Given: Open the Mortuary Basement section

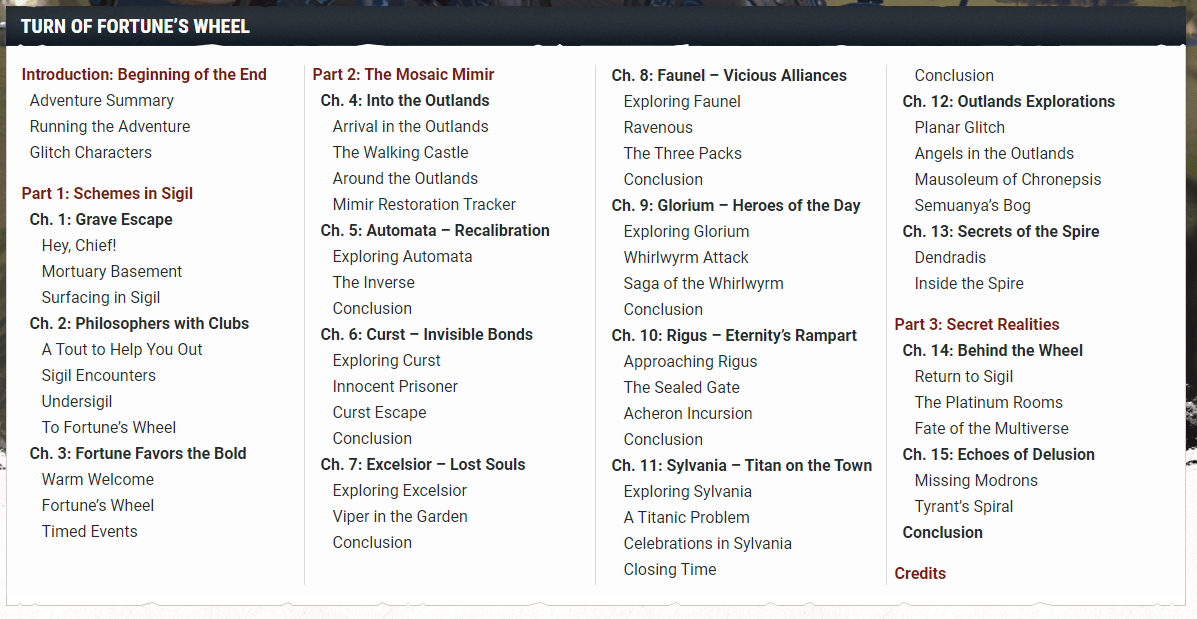Looking at the screenshot, I should (112, 272).
